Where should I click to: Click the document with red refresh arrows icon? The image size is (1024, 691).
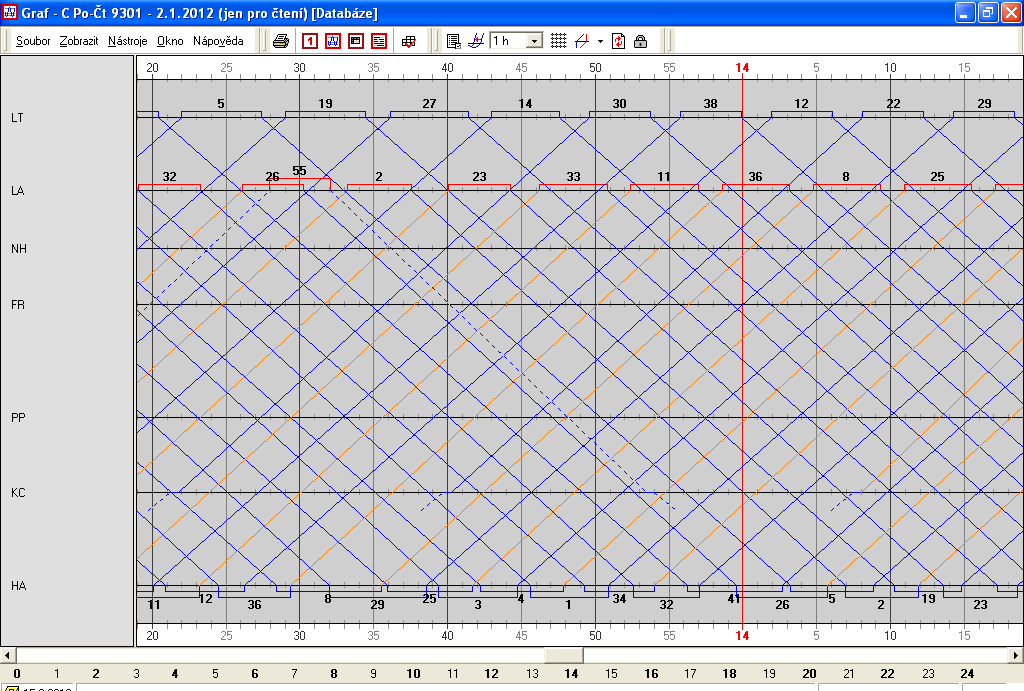(618, 41)
